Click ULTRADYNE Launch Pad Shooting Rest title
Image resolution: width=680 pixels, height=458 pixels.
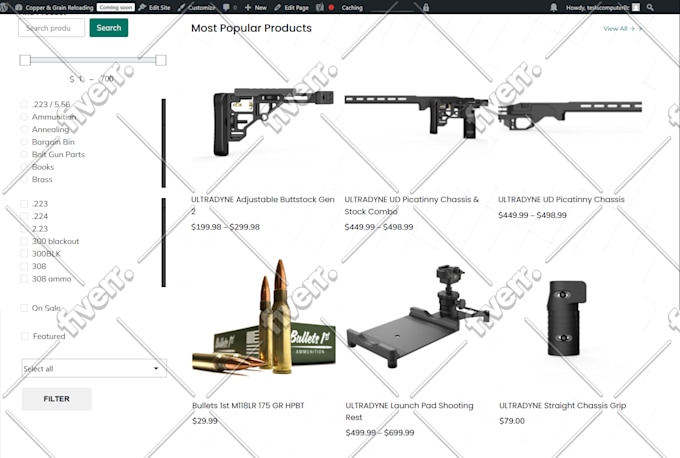coord(409,411)
